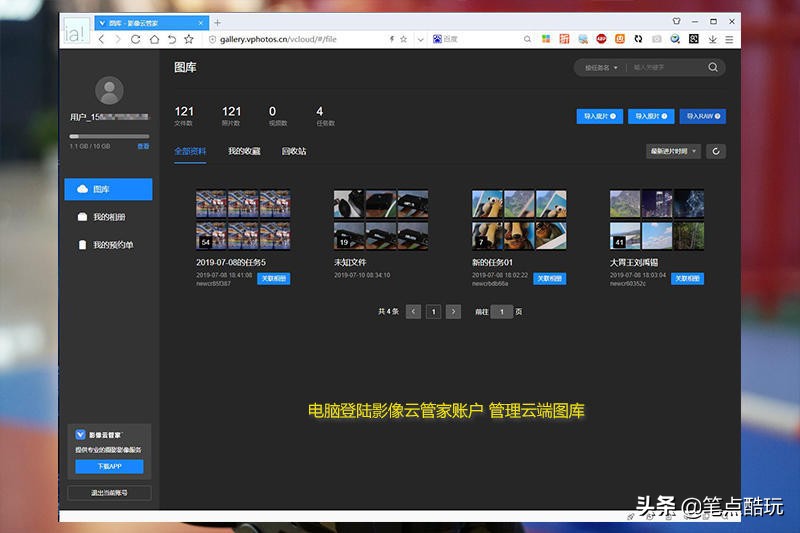The width and height of the screenshot is (800, 533).
Task: Open the 2019-07-08的任务5 thumbnail grid
Action: [243, 220]
